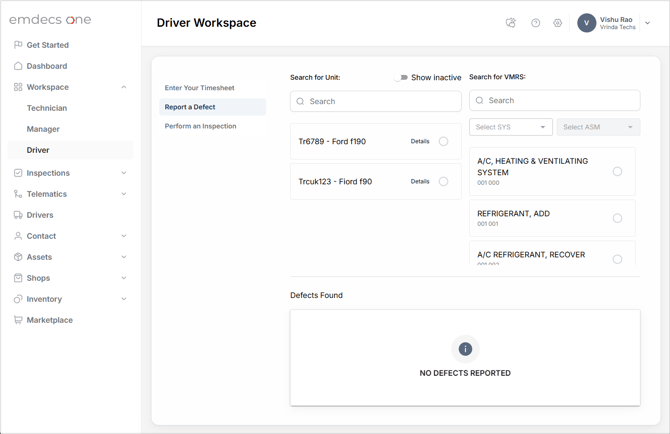Click the Drivers truck icon
The width and height of the screenshot is (670, 434).
pos(18,214)
